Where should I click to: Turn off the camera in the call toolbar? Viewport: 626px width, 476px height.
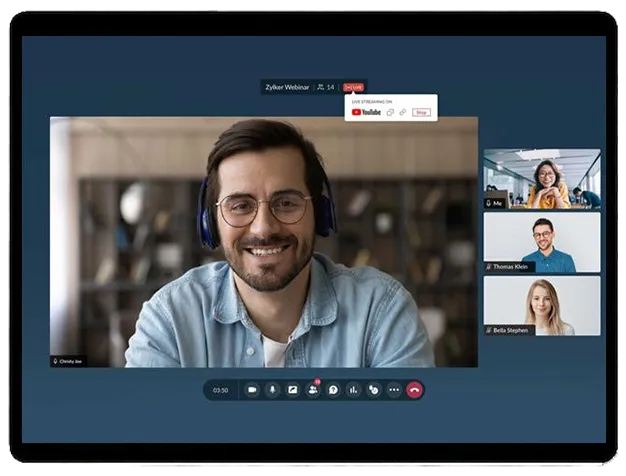click(252, 390)
